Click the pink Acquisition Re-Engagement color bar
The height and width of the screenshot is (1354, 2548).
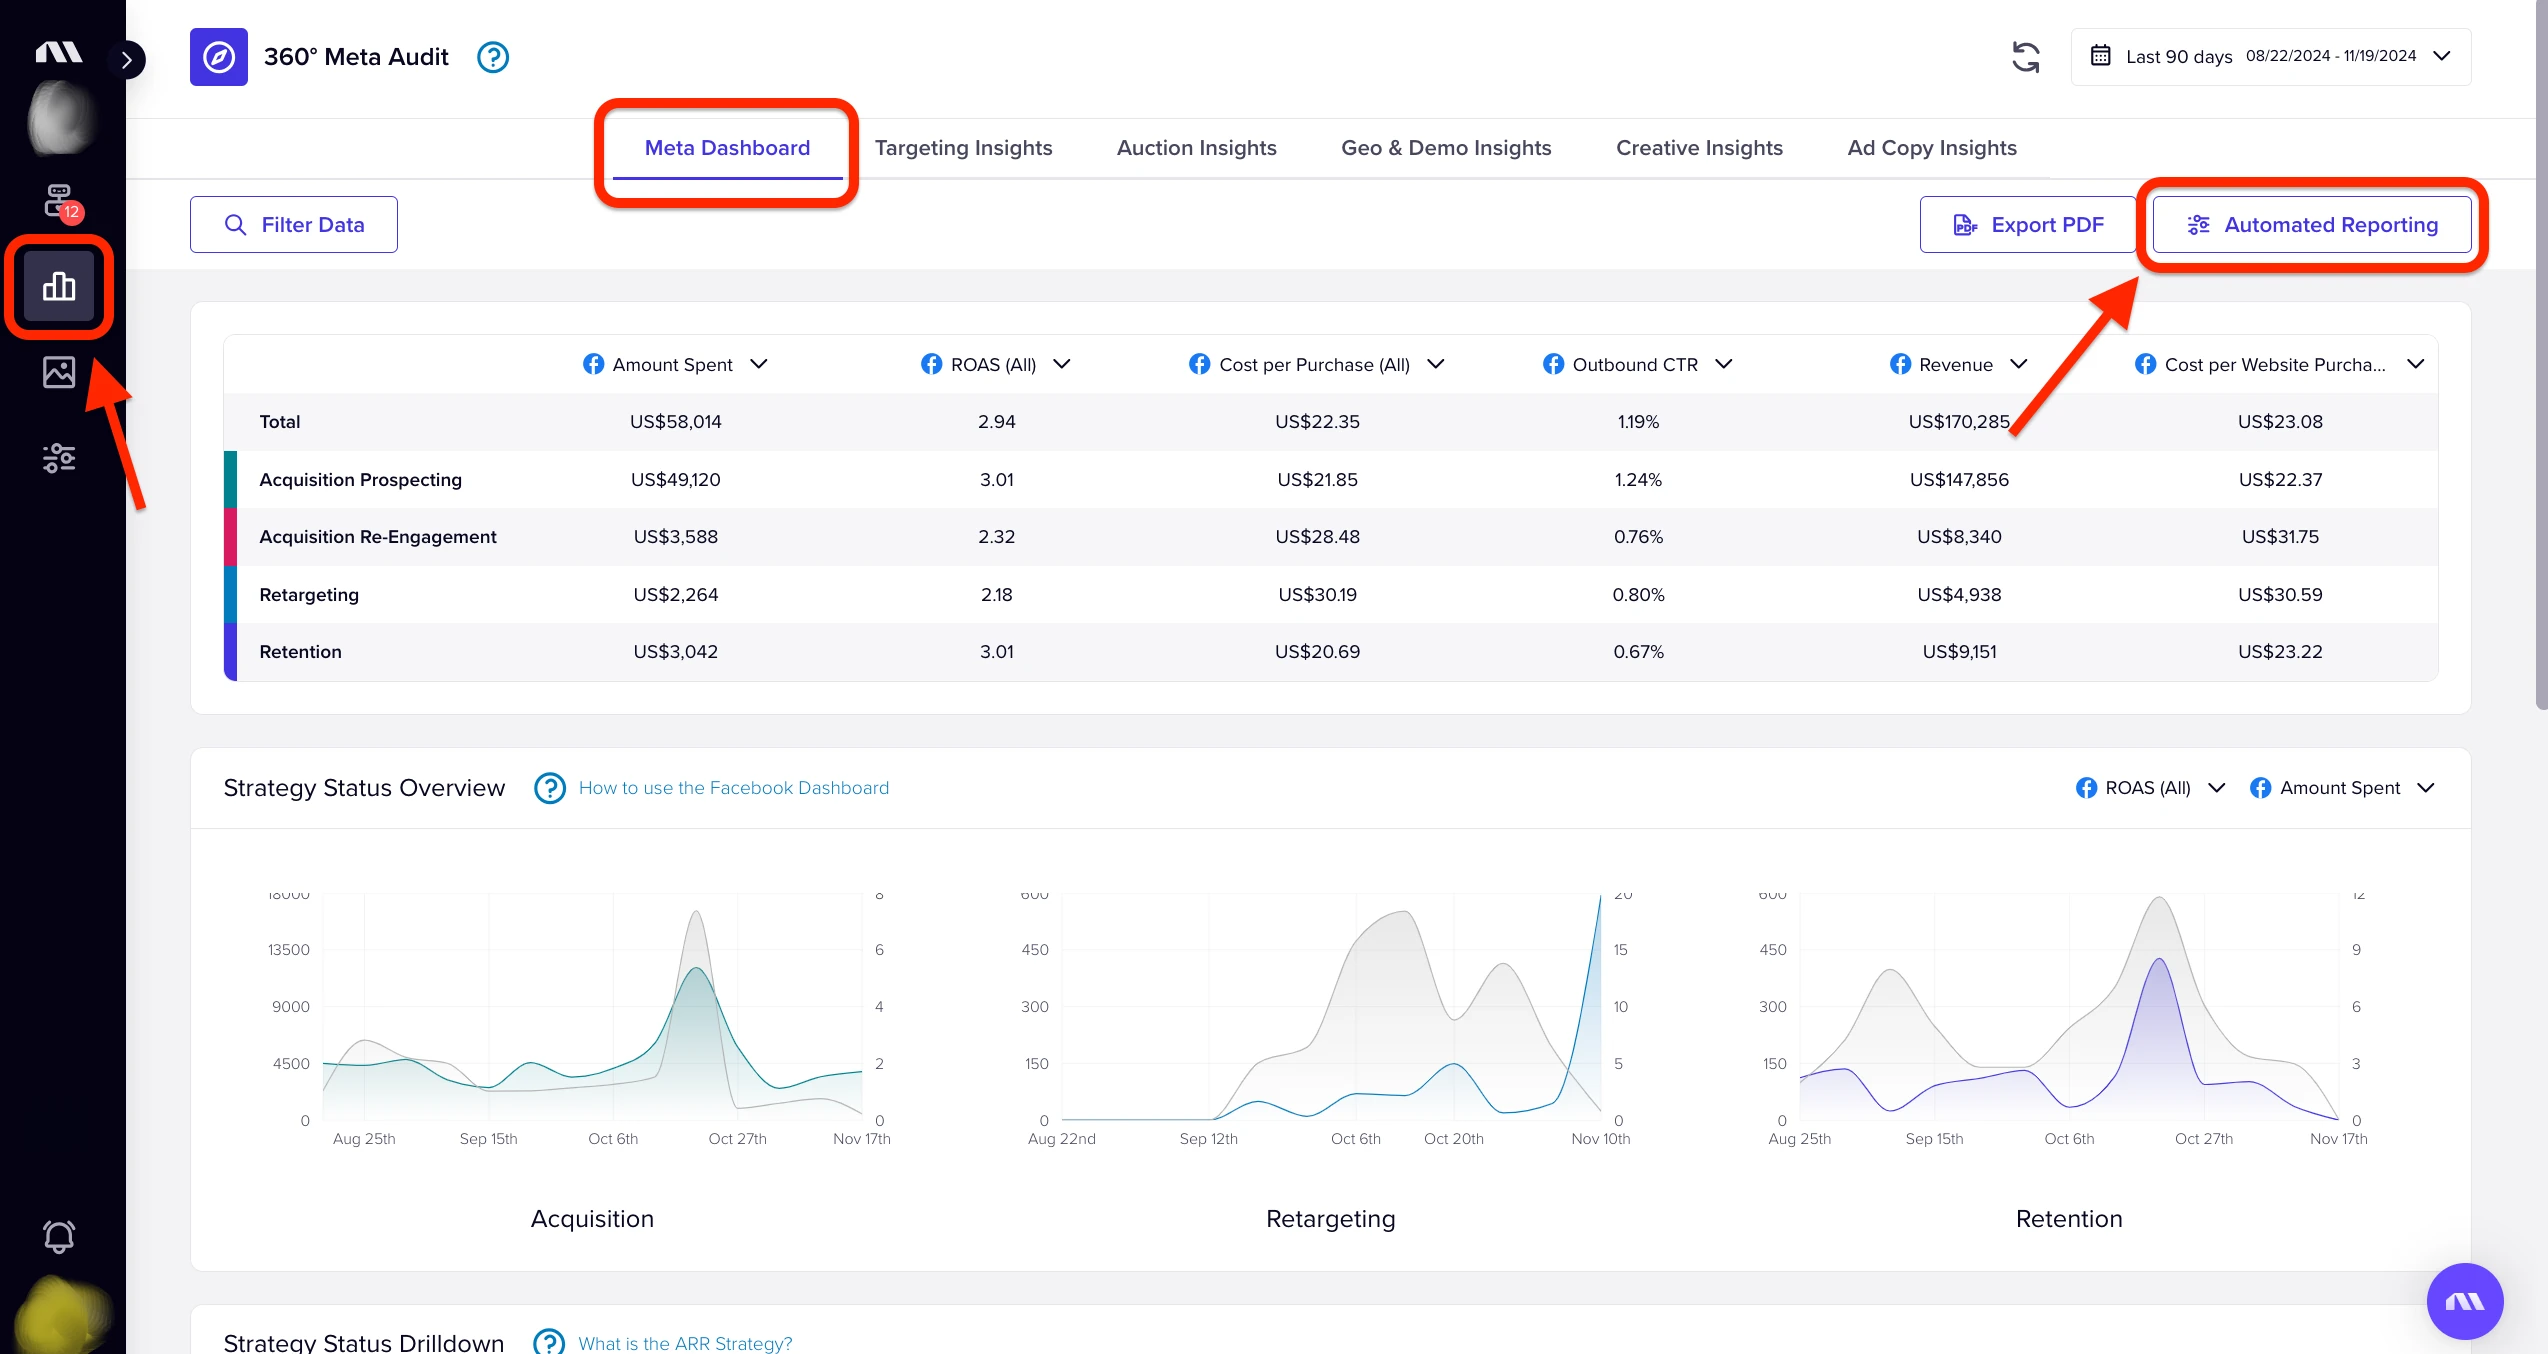coord(231,537)
